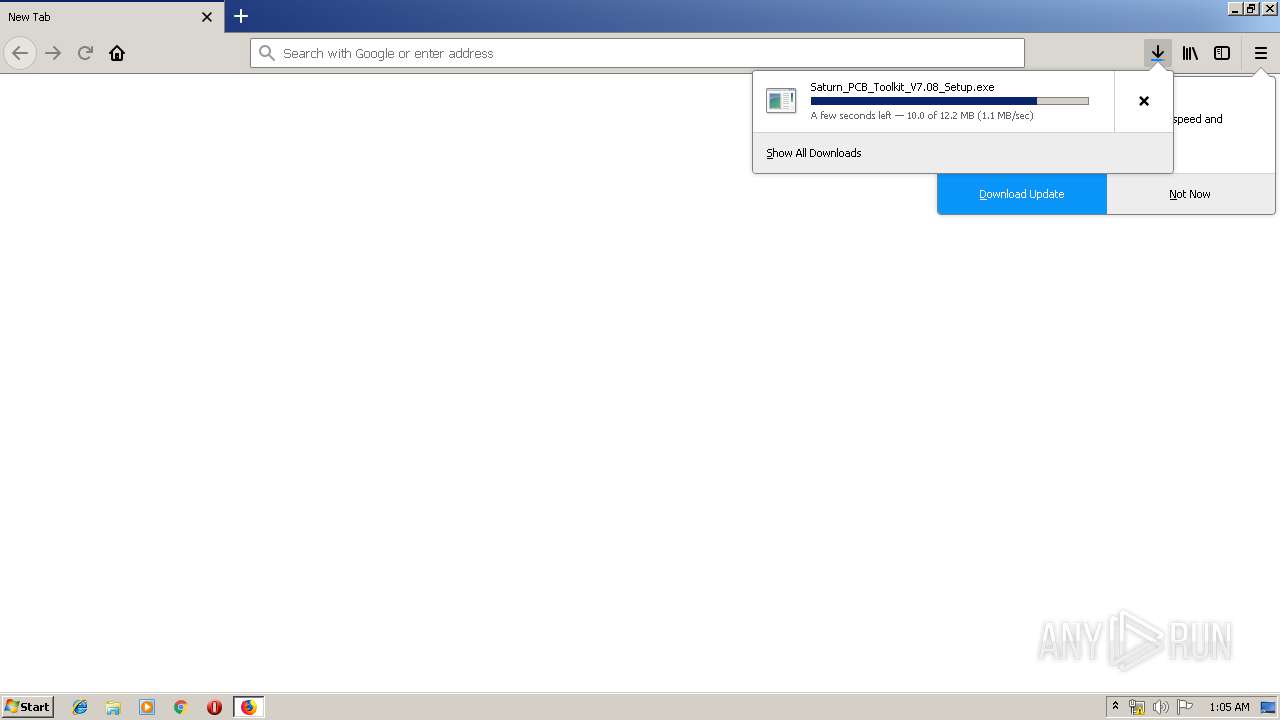1280x720 pixels.
Task: Open Action Center flag icon
Action: pos(1185,707)
